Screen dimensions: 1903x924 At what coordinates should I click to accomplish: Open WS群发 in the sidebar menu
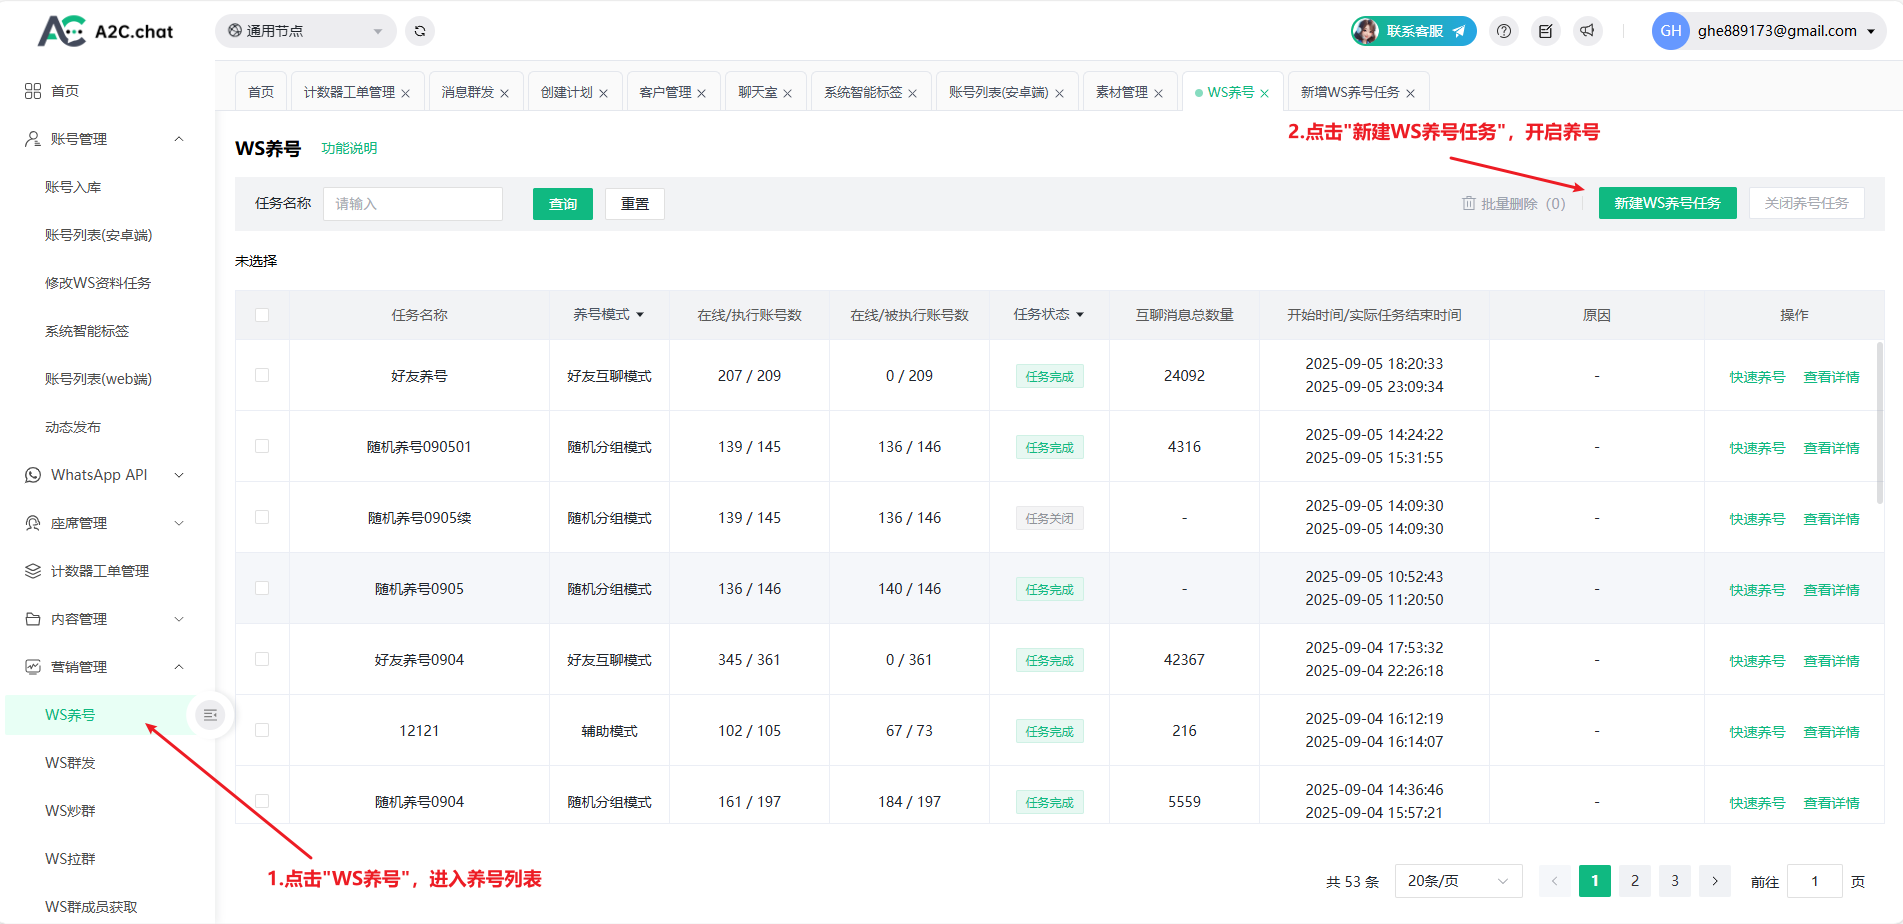[70, 763]
